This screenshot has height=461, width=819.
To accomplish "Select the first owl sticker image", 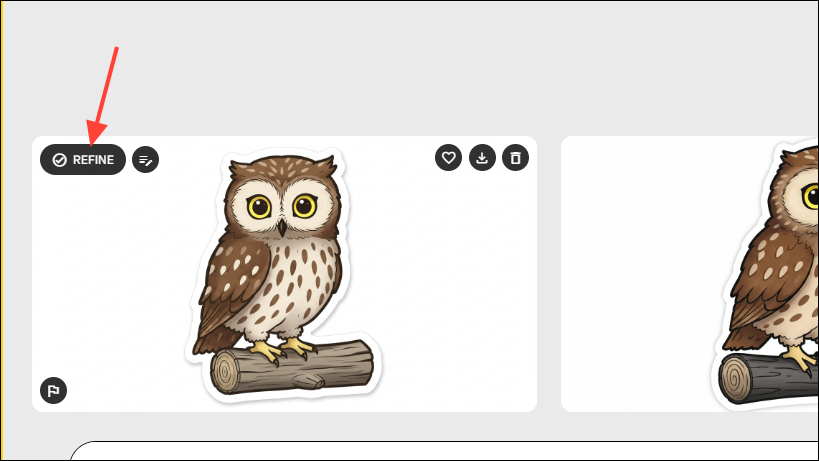I will (284, 274).
